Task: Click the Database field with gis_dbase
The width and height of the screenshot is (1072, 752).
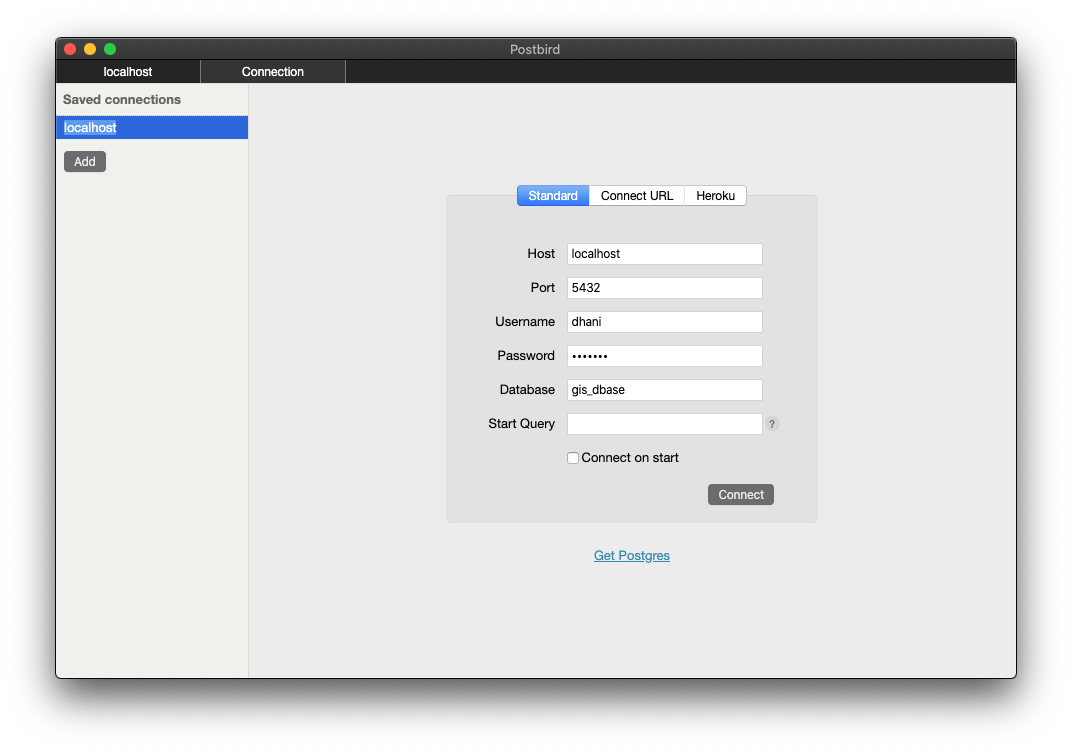Action: tap(664, 390)
